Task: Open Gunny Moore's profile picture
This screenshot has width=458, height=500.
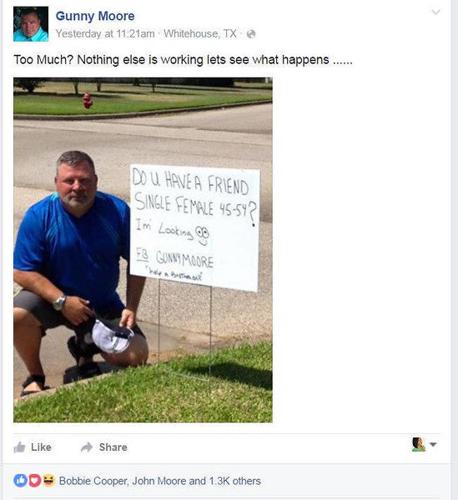Action: point(31,24)
